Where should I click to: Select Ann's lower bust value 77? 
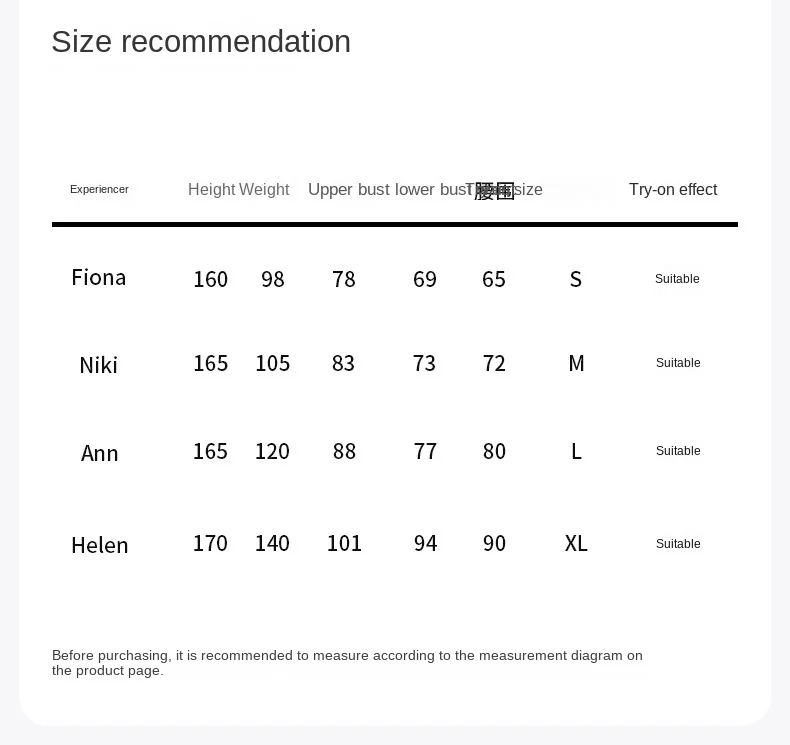(425, 451)
